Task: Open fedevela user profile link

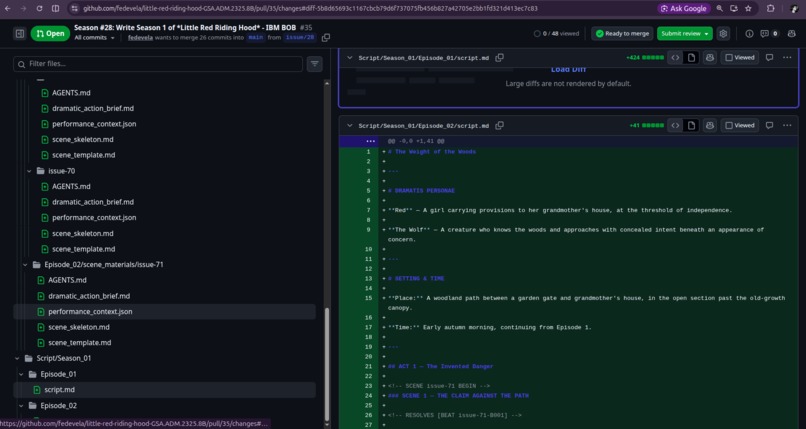Action: tap(140, 38)
